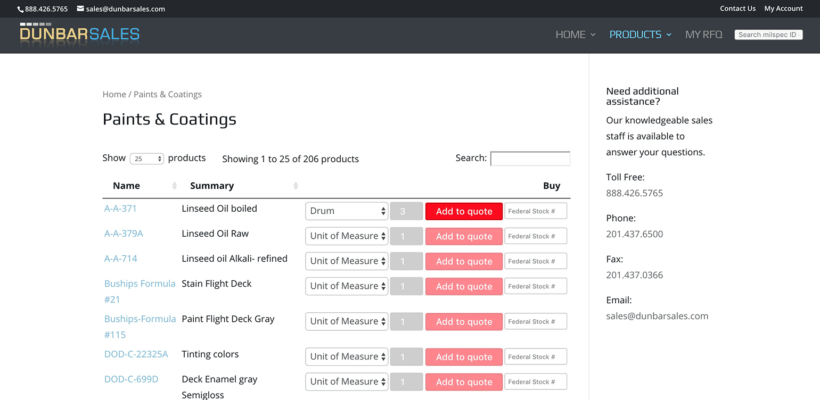Add A-A-714 to quote
The height and width of the screenshot is (400, 820).
pyautogui.click(x=464, y=261)
